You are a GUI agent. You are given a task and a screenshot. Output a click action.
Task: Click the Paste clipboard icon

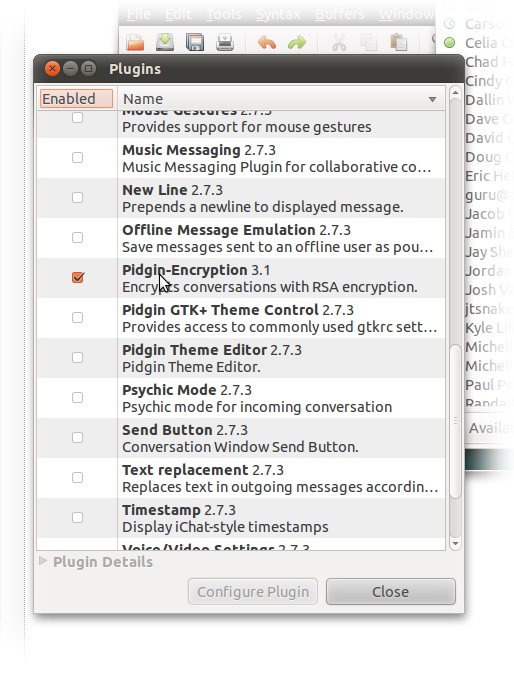(399, 43)
